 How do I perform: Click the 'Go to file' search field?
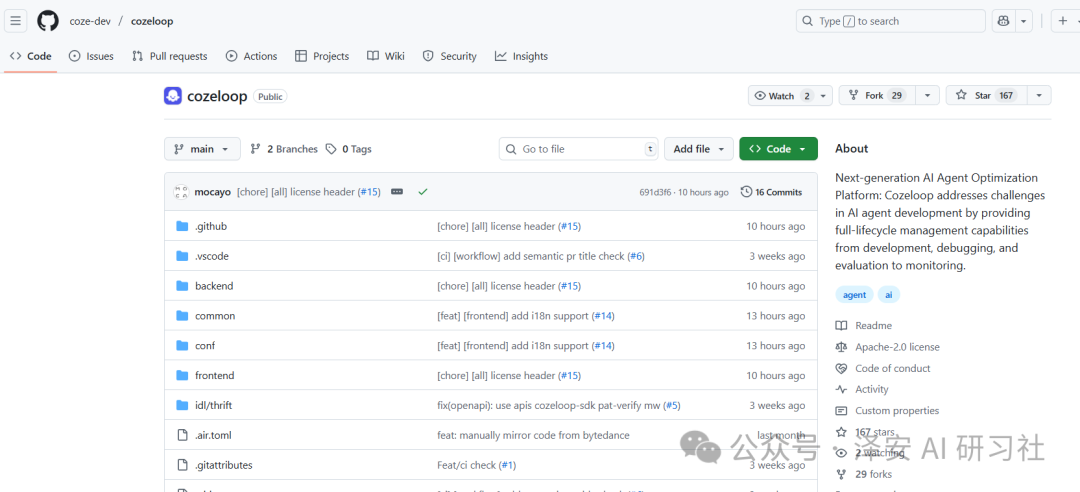click(x=579, y=149)
